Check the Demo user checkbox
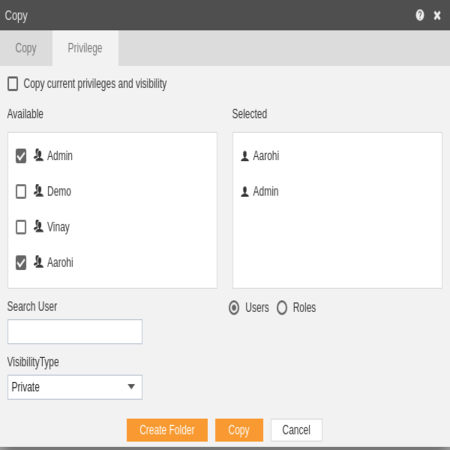The width and height of the screenshot is (450, 450). (x=21, y=191)
